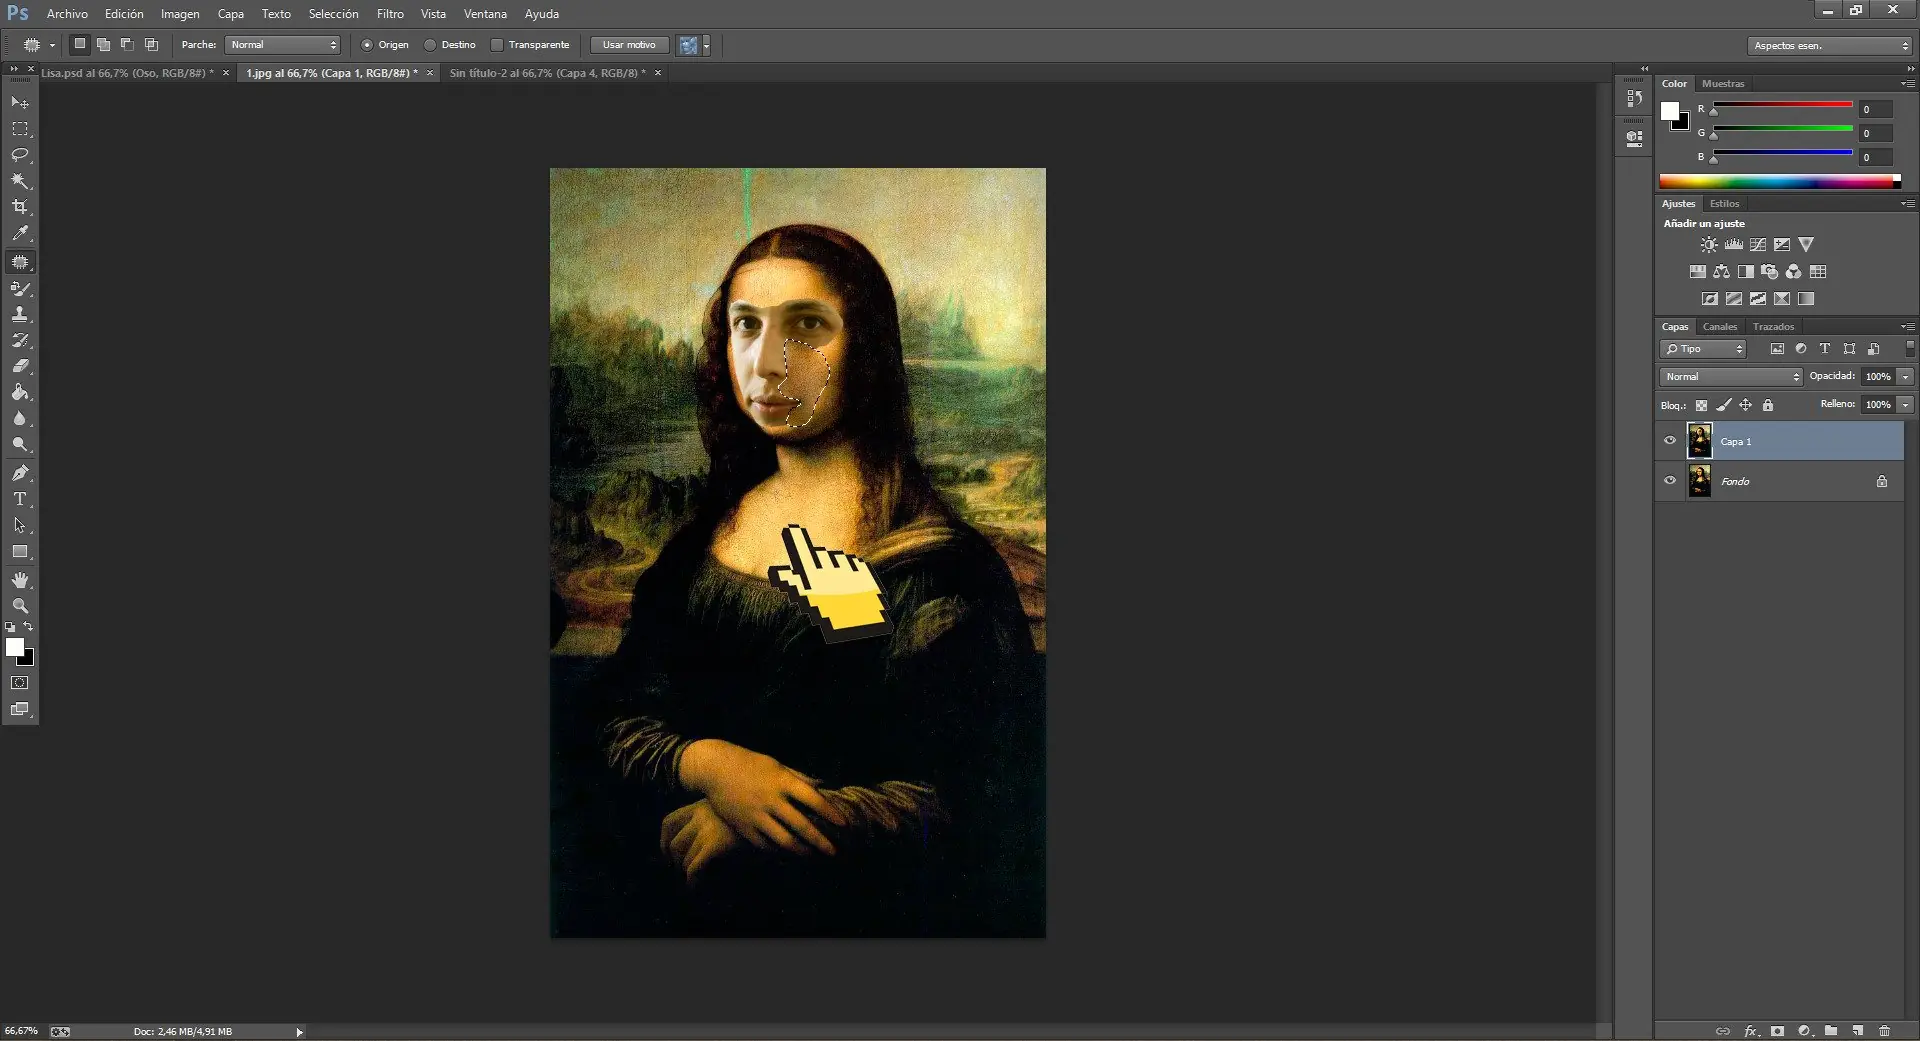Image resolution: width=1920 pixels, height=1041 pixels.
Task: Open the Relleno slider dropdown arrow
Action: (x=1906, y=404)
